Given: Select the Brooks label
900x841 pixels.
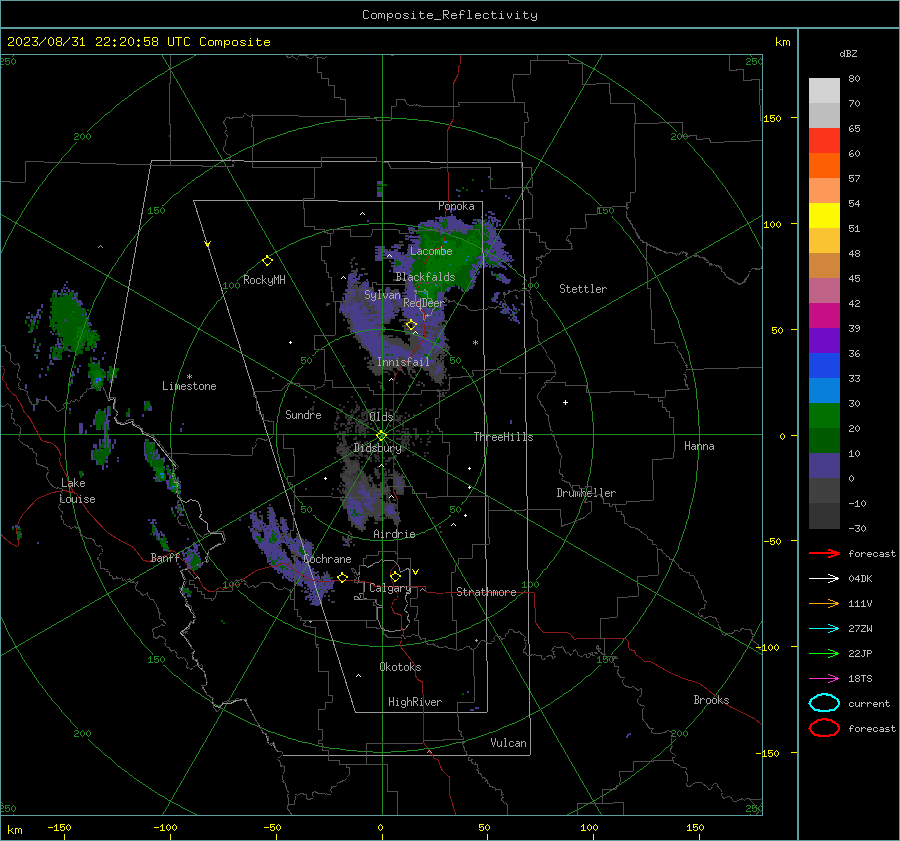Looking at the screenshot, I should pyautogui.click(x=711, y=700).
